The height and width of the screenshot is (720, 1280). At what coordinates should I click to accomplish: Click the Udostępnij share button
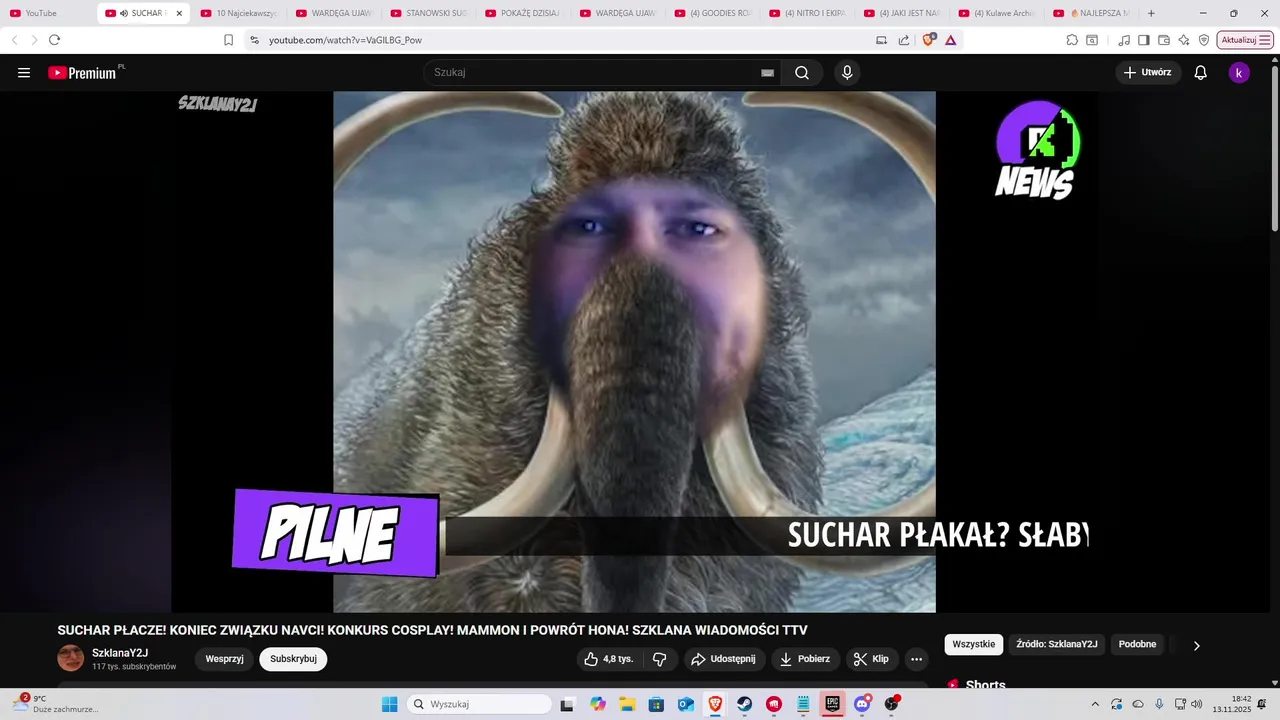click(x=725, y=659)
